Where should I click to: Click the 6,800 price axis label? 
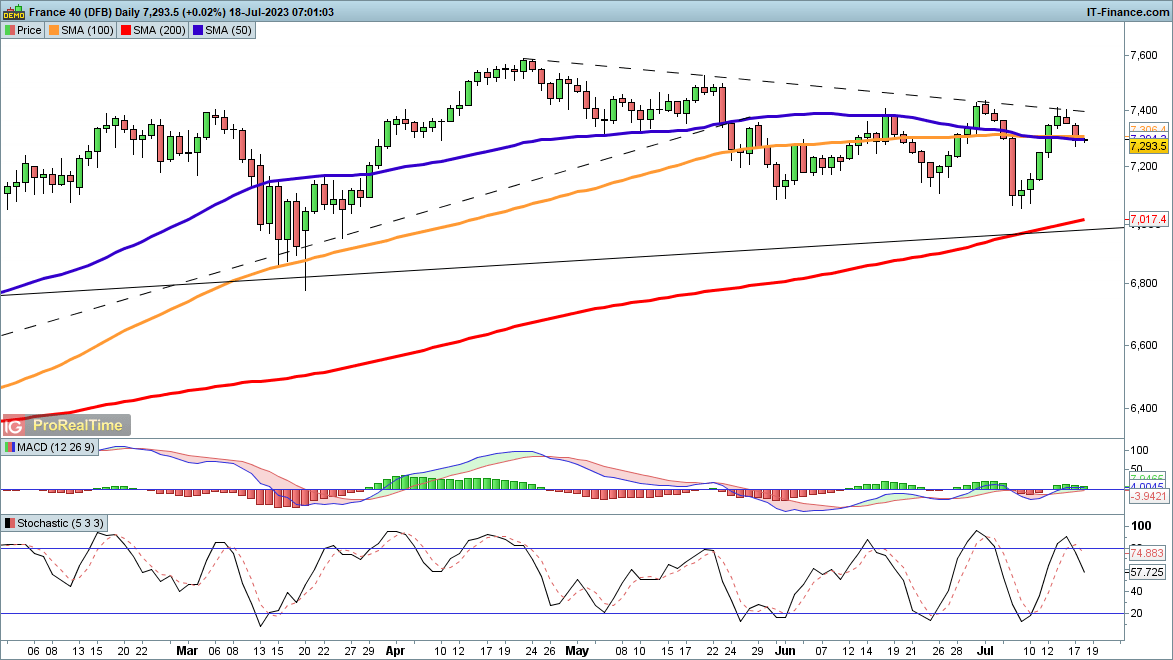click(x=1145, y=284)
